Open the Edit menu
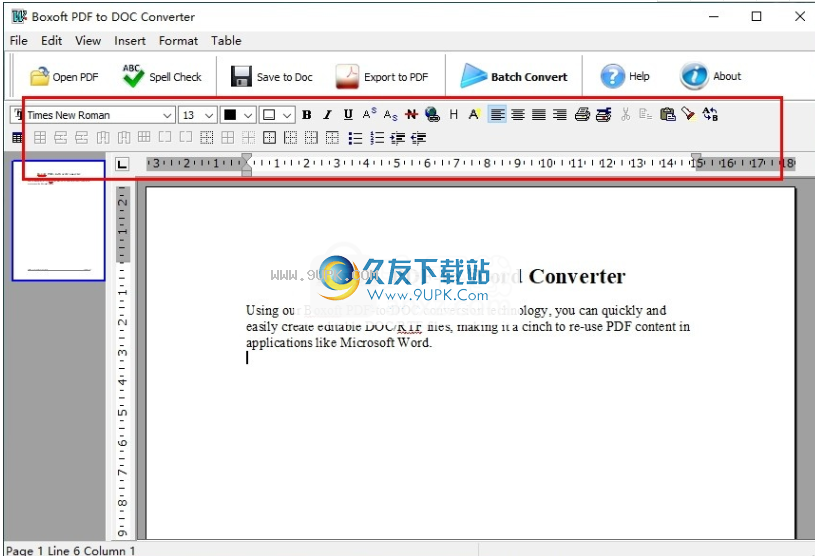 pyautogui.click(x=51, y=41)
